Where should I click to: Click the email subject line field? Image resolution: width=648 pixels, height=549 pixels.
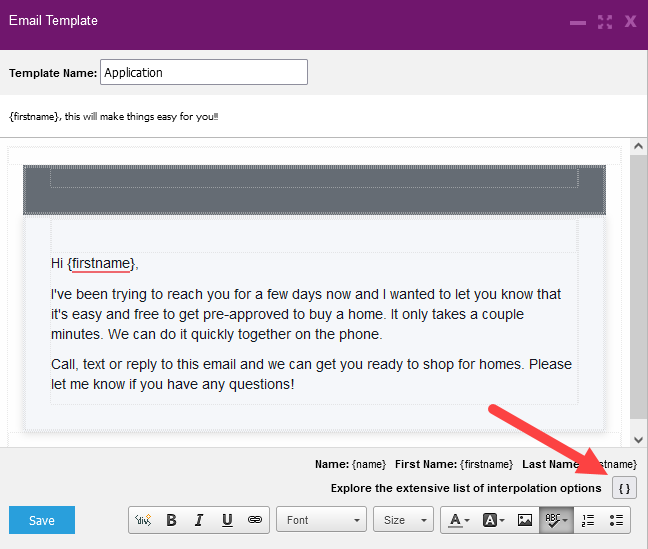(323, 116)
